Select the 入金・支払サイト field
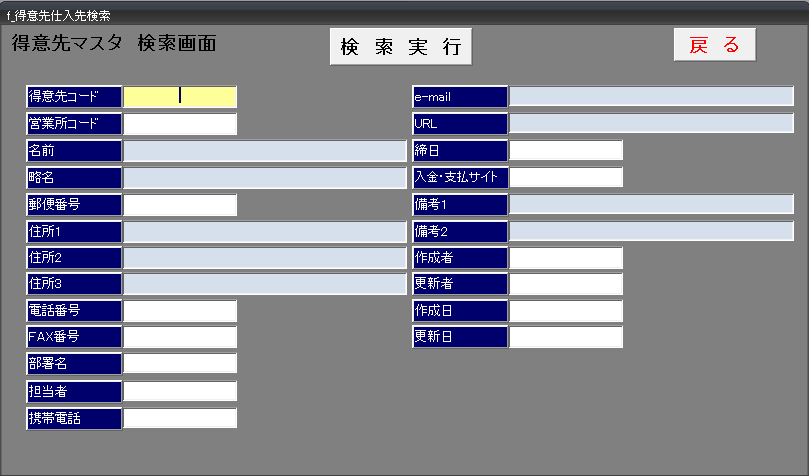Image resolution: width=809 pixels, height=476 pixels. pyautogui.click(x=566, y=177)
